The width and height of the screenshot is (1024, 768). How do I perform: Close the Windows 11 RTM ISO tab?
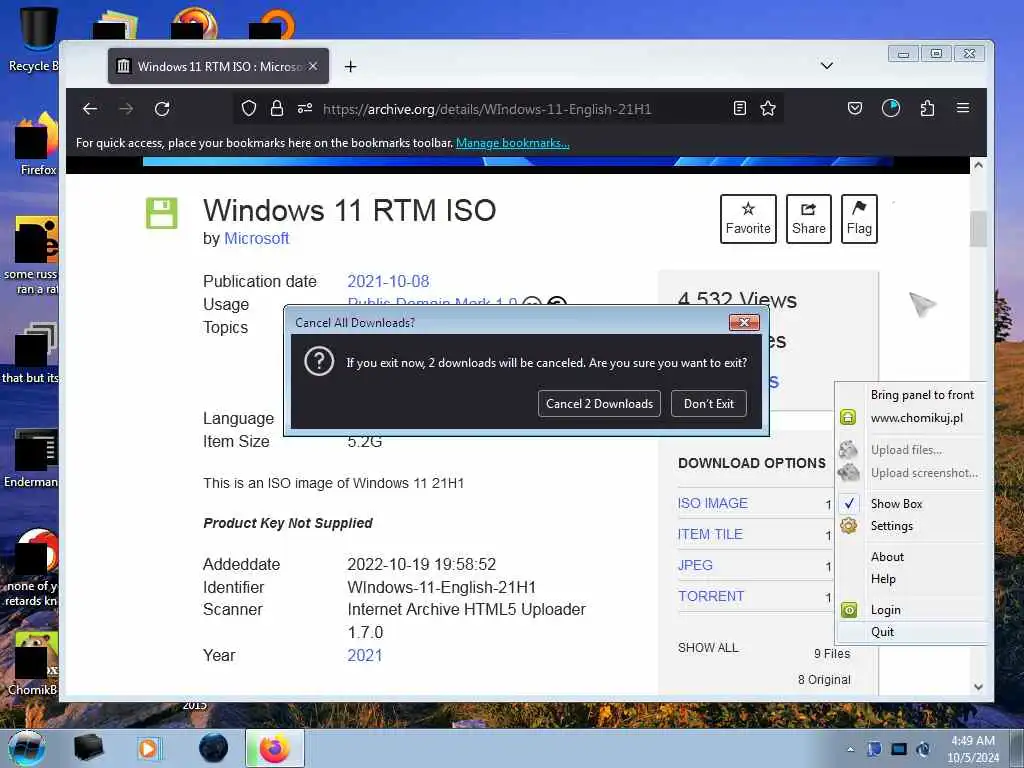click(x=313, y=67)
